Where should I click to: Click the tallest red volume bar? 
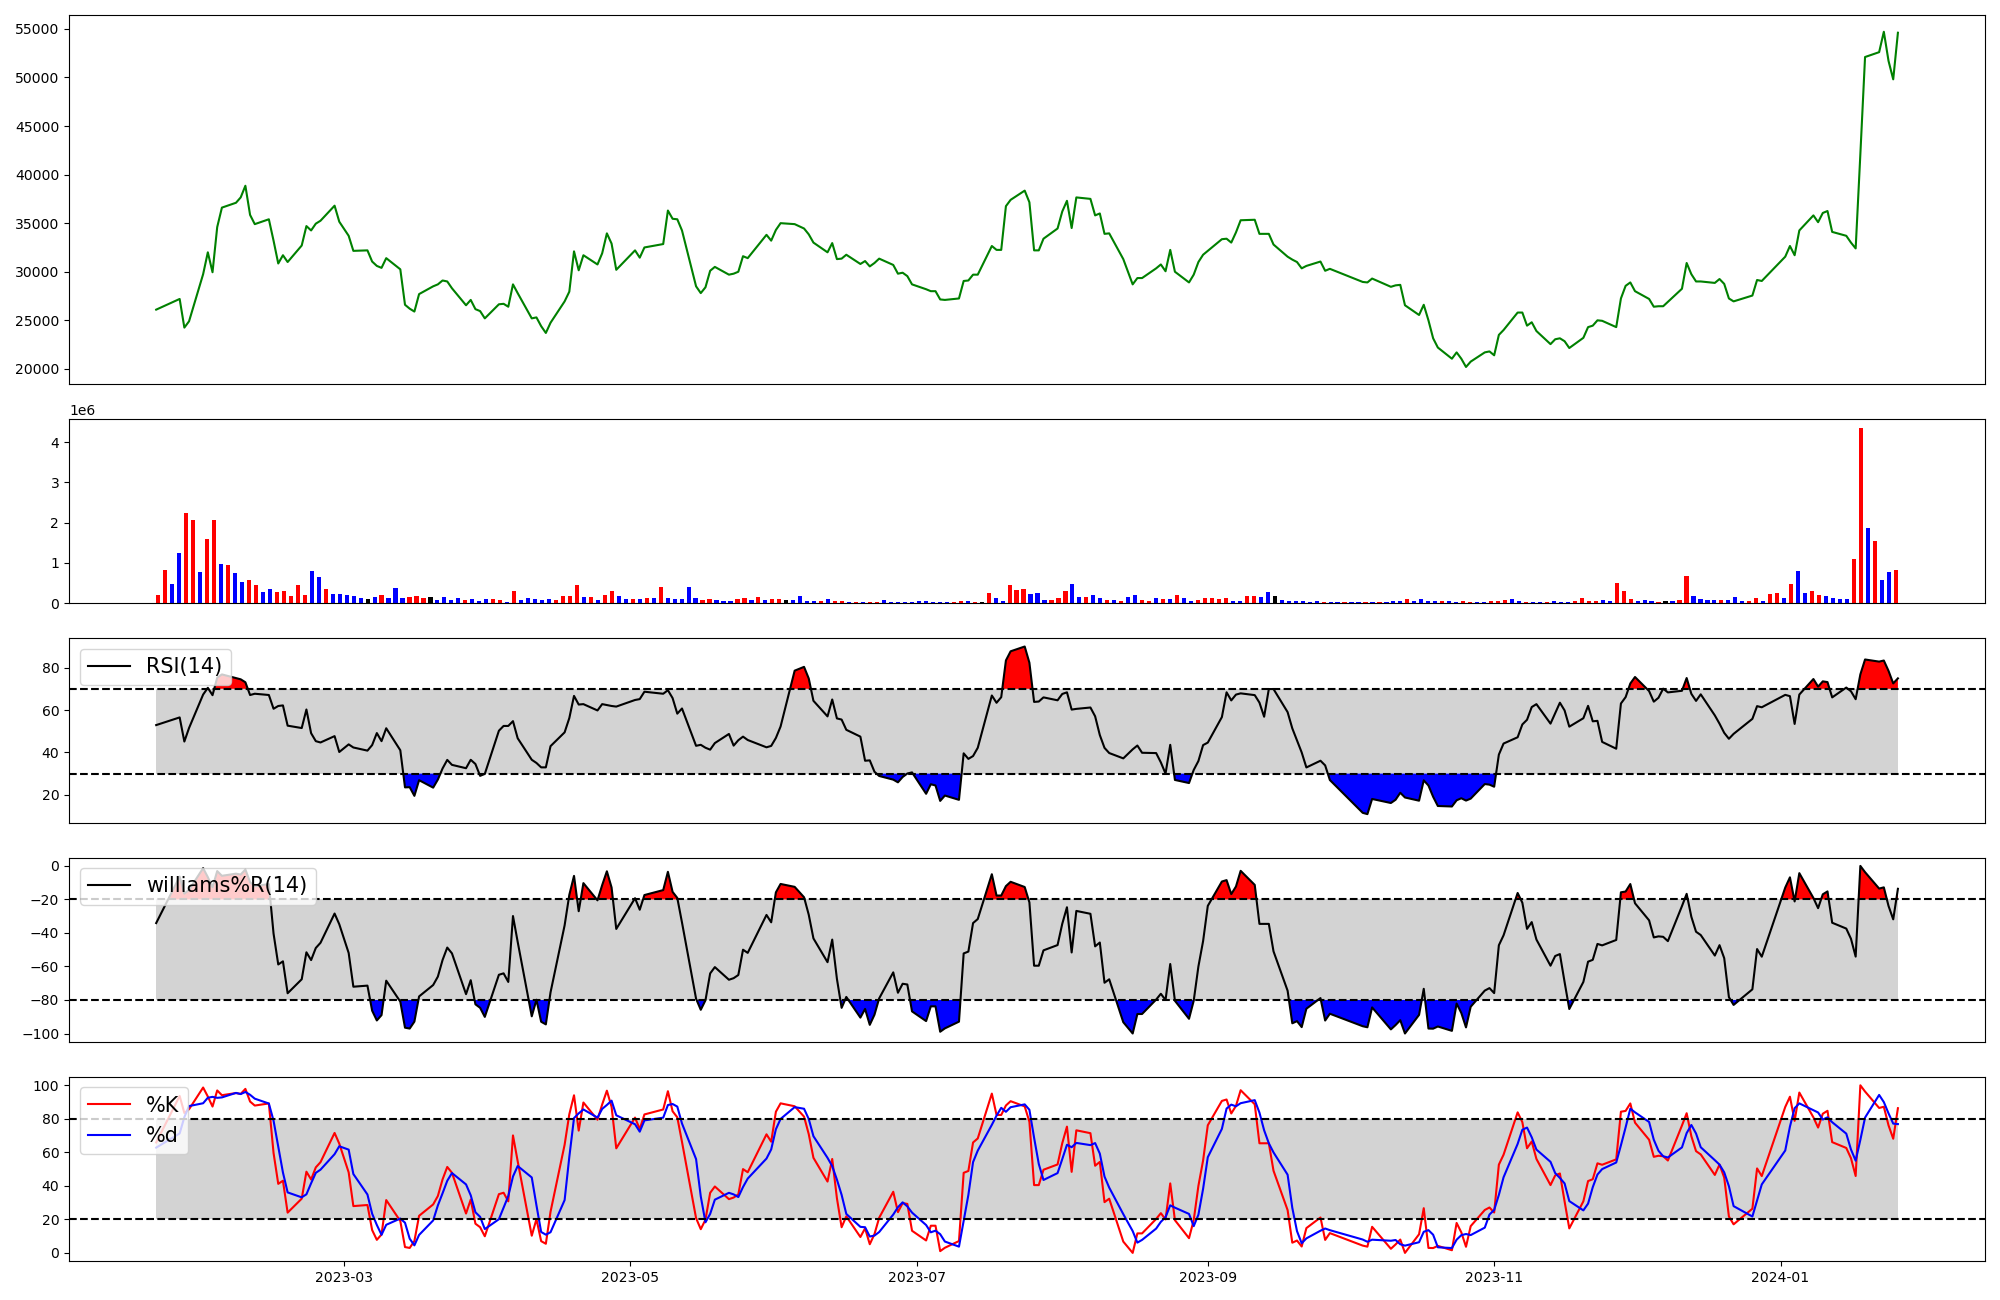click(1861, 515)
